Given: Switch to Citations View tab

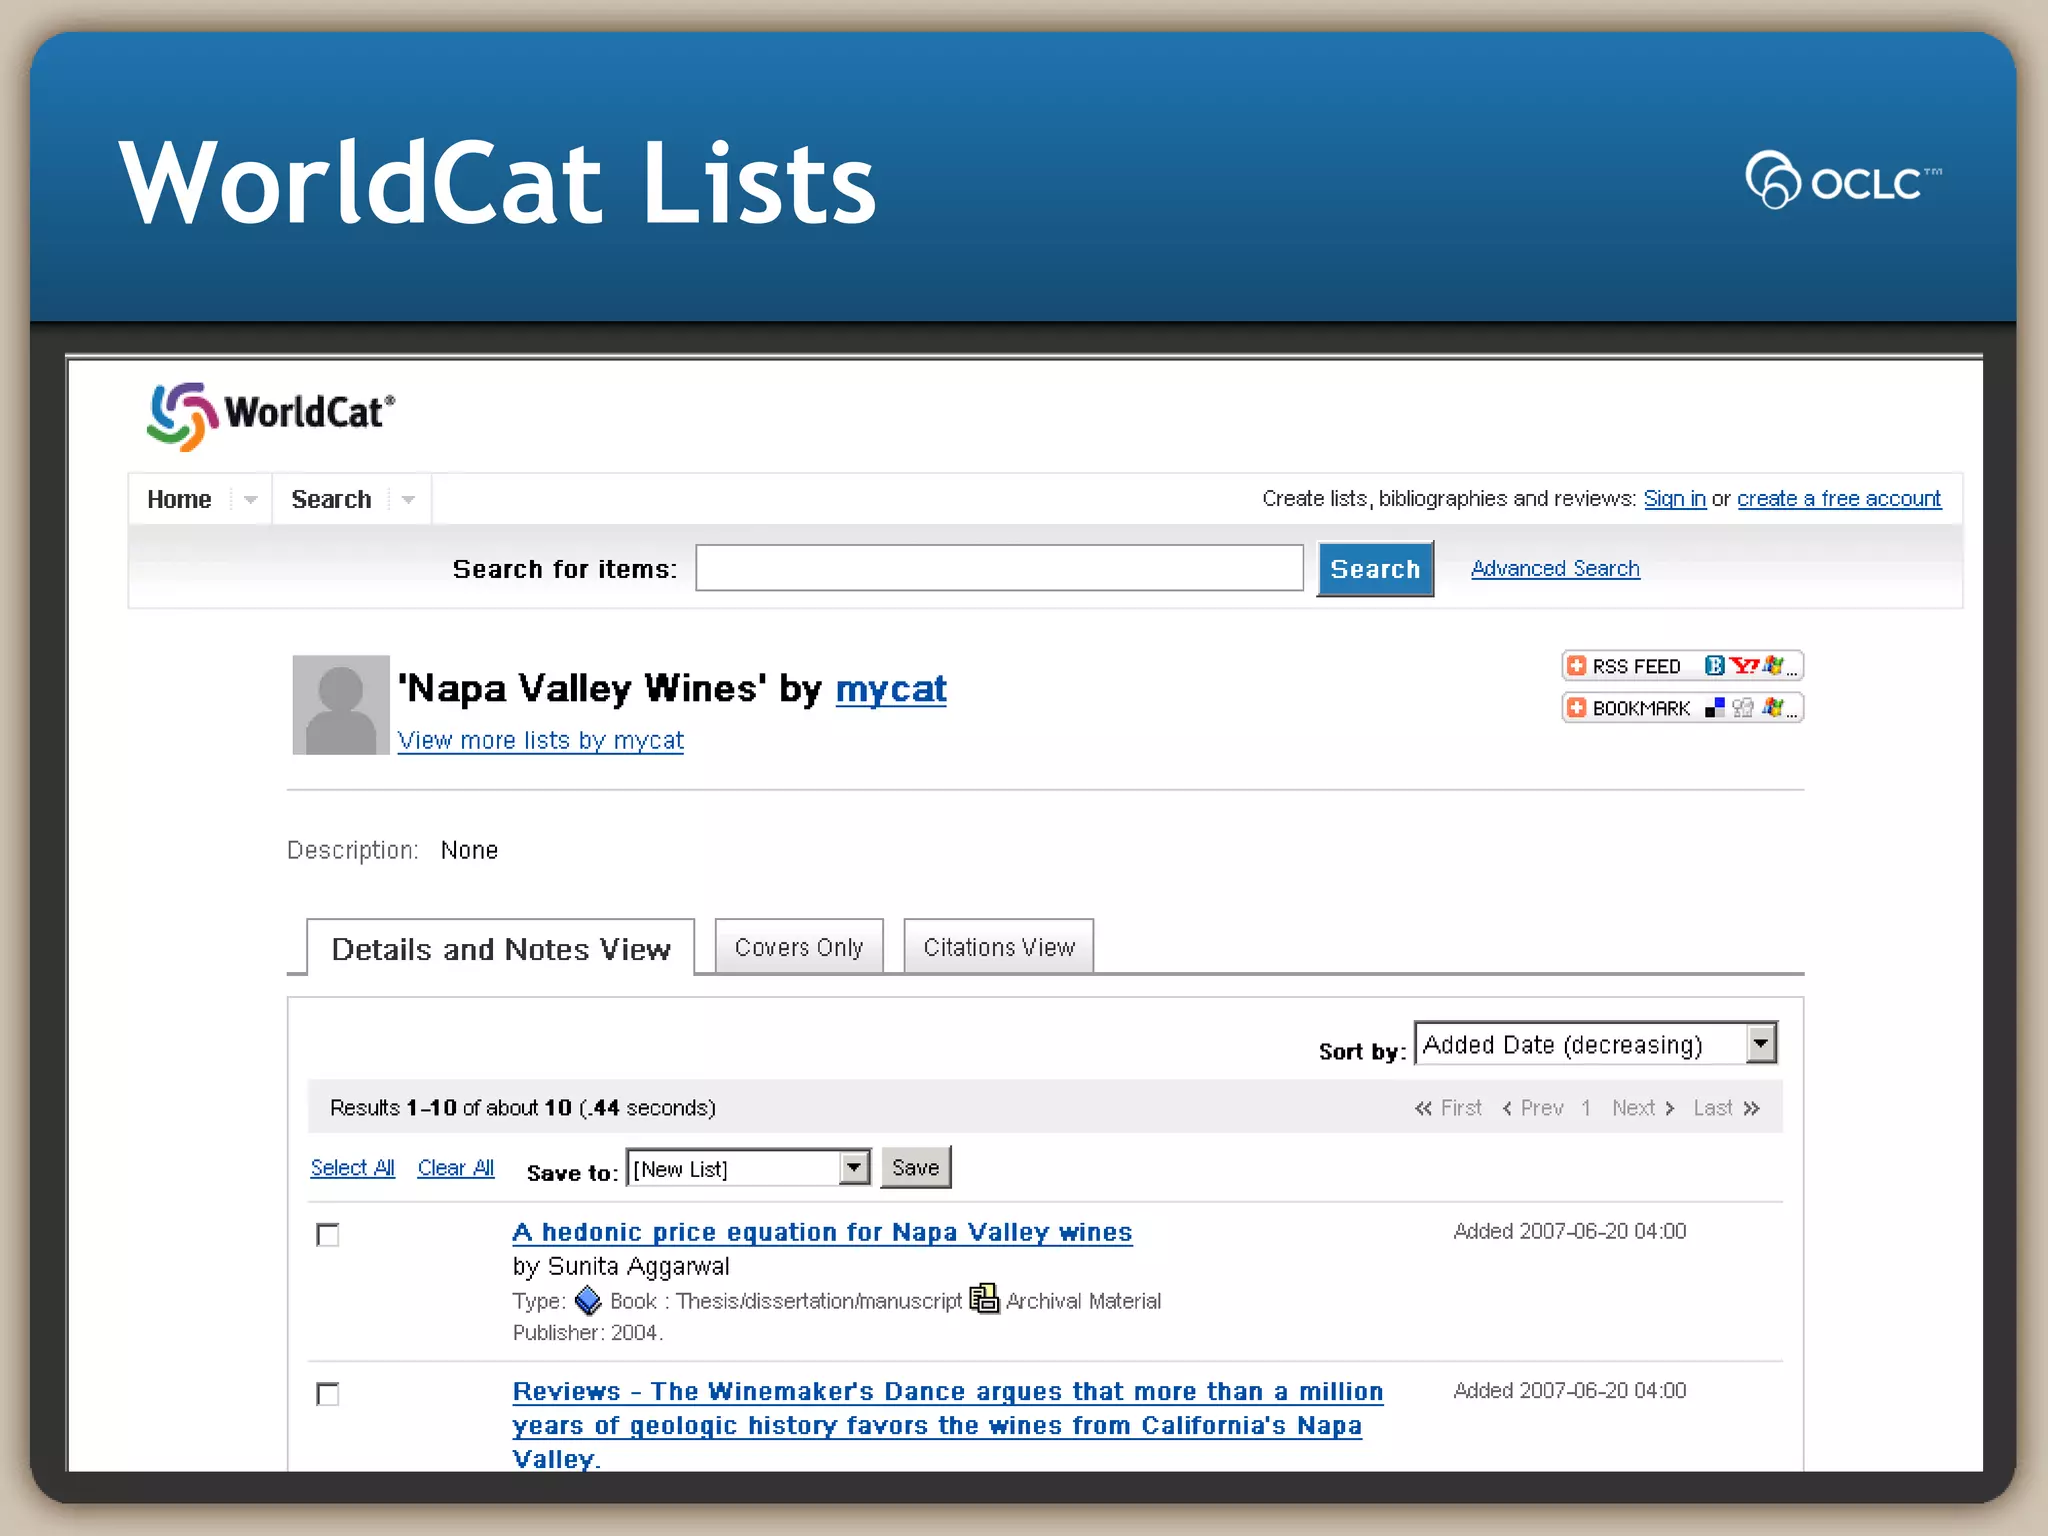Looking at the screenshot, I should click(x=999, y=946).
